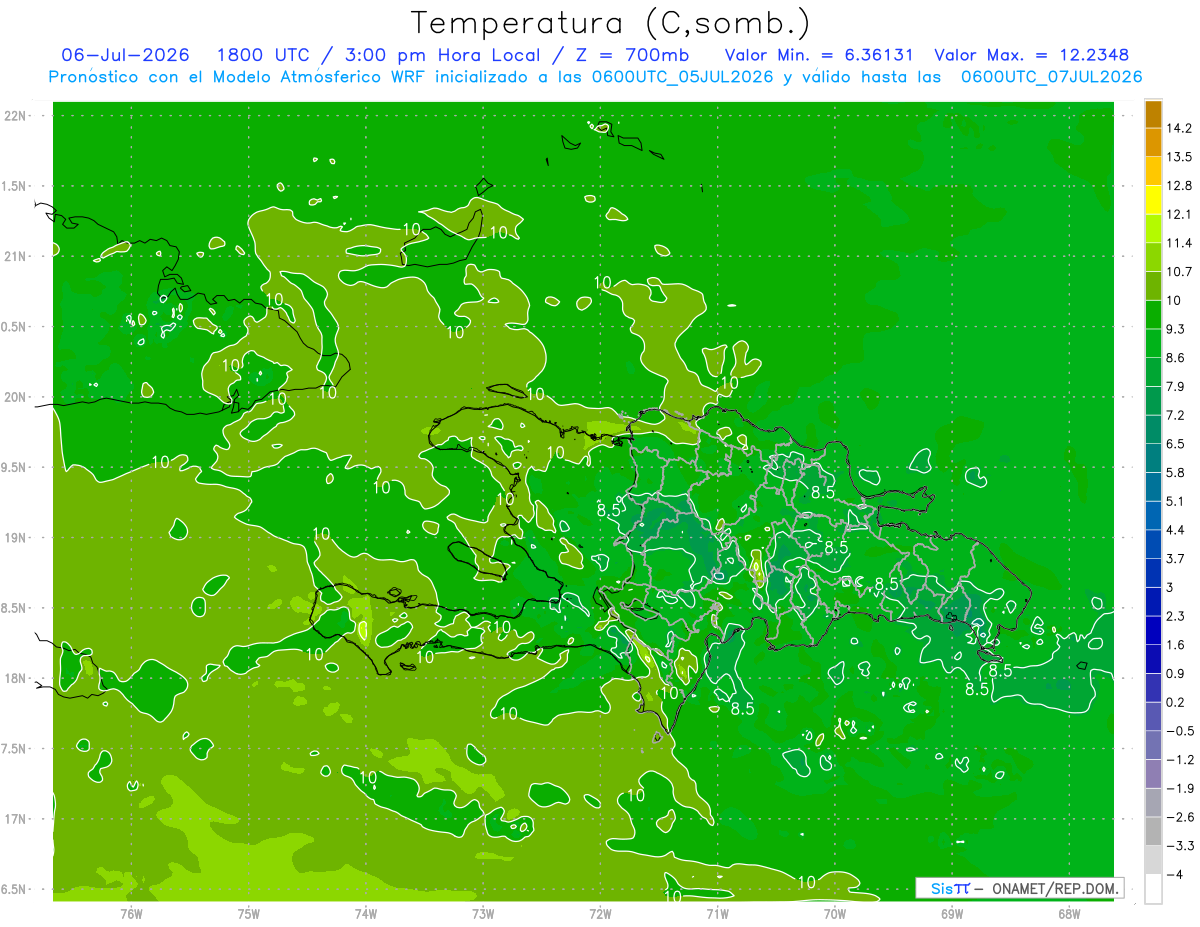Click the white swatch below -4 in legend
This screenshot has height=927, width=1200.
point(1153,889)
